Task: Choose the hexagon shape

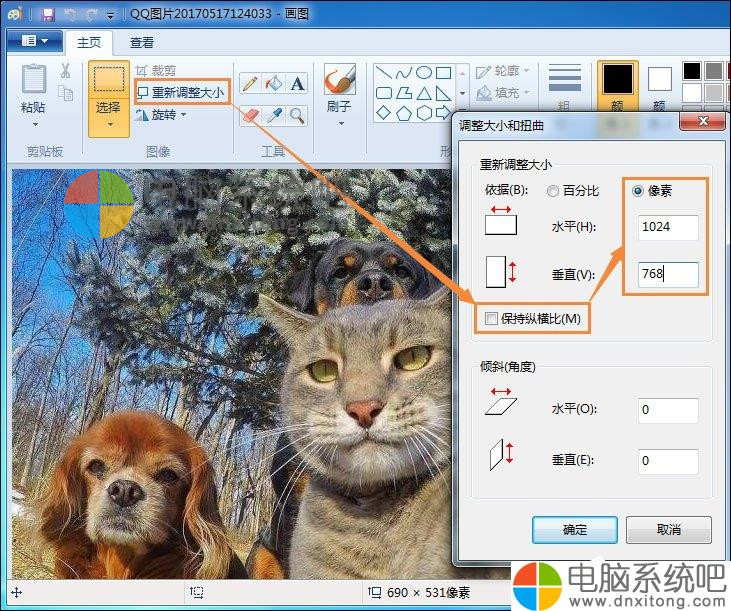Action: [x=423, y=113]
